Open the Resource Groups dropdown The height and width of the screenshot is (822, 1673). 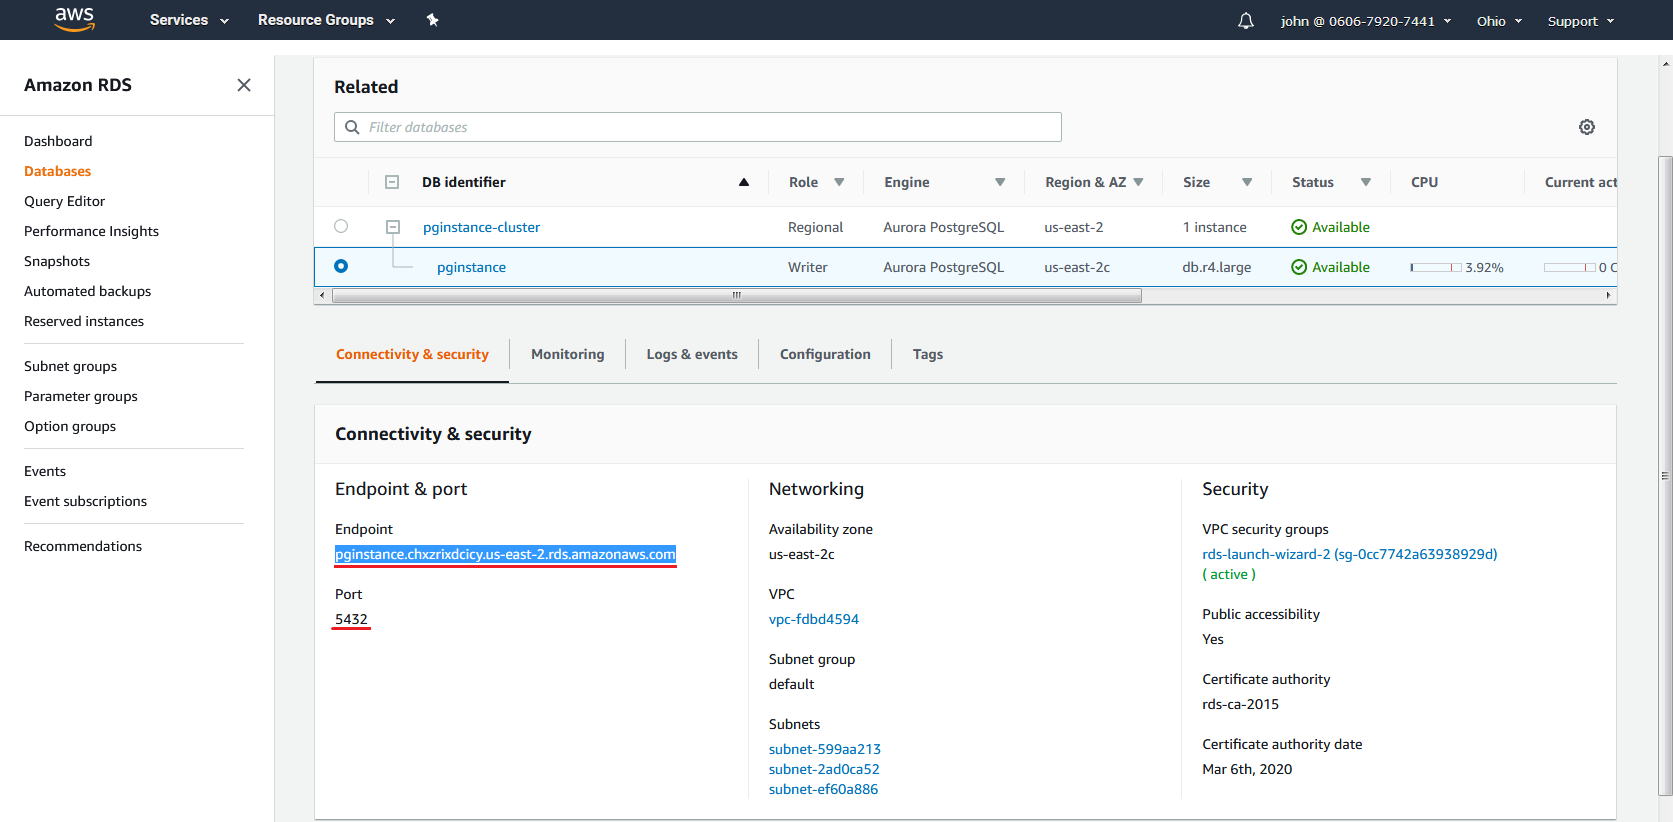click(x=327, y=20)
